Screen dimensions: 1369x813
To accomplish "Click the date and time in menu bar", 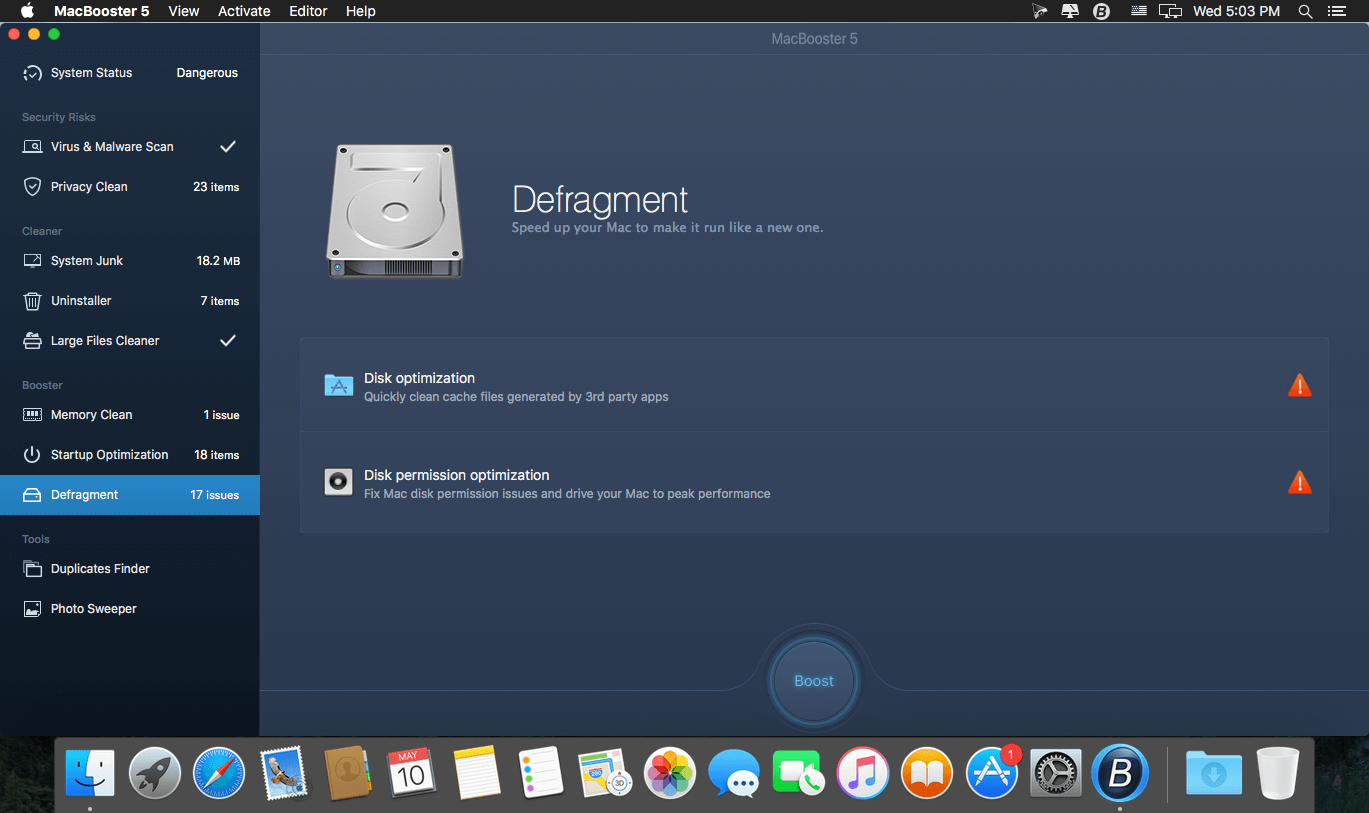I will click(1237, 11).
